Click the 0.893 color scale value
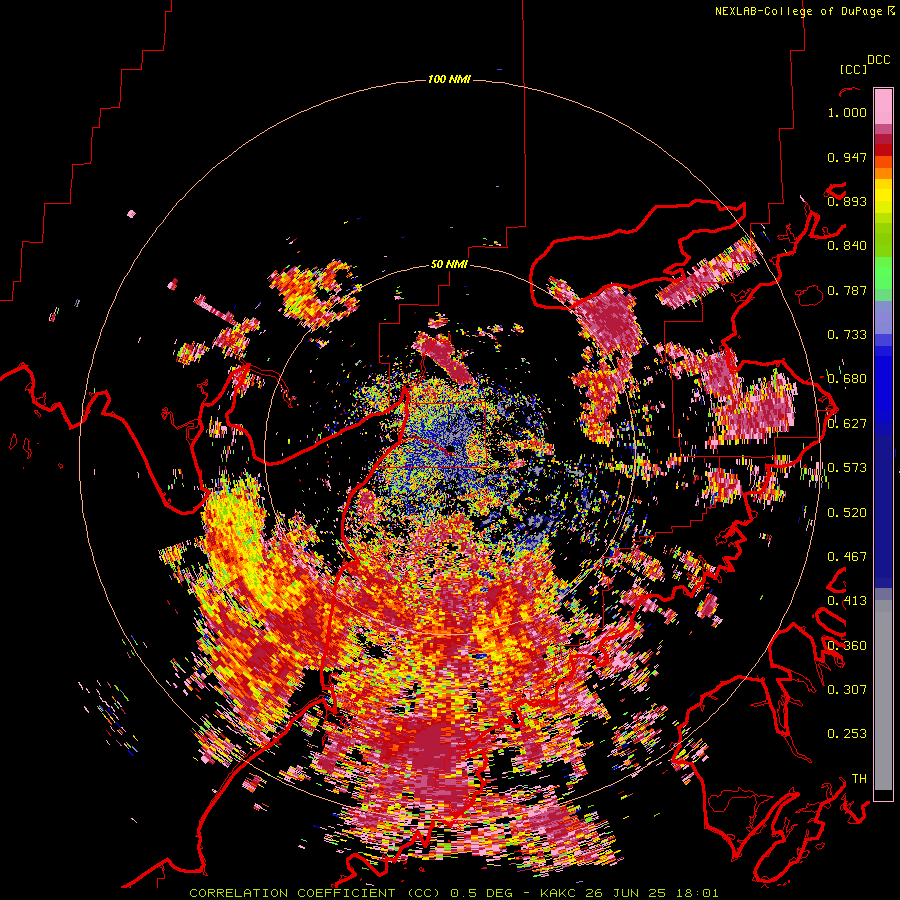Viewport: 900px width, 900px height. 847,201
